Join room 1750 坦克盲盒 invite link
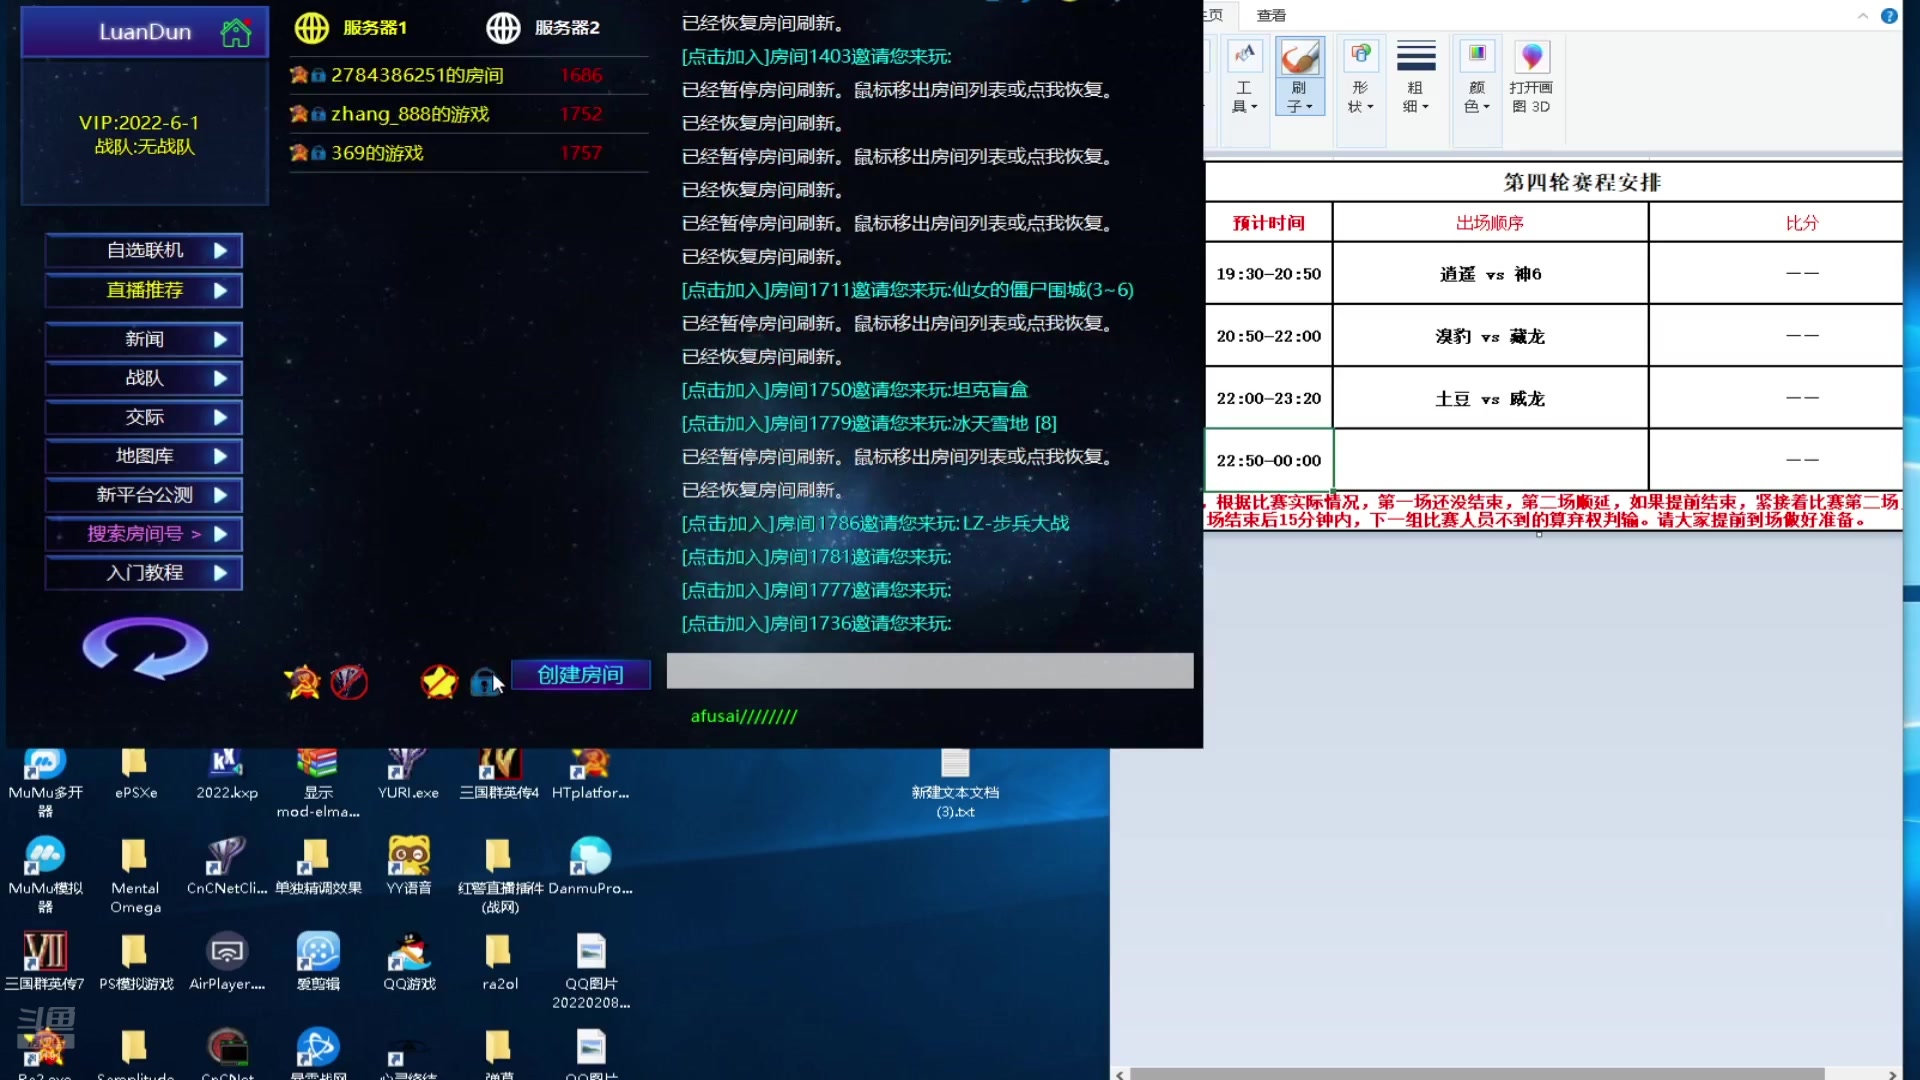The image size is (1920, 1080). coord(855,390)
